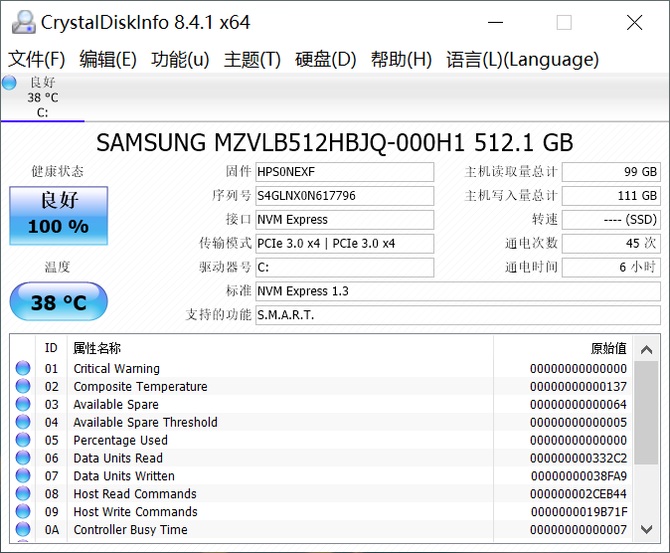
Task: Open the 帮助(H) menu
Action: click(x=401, y=59)
